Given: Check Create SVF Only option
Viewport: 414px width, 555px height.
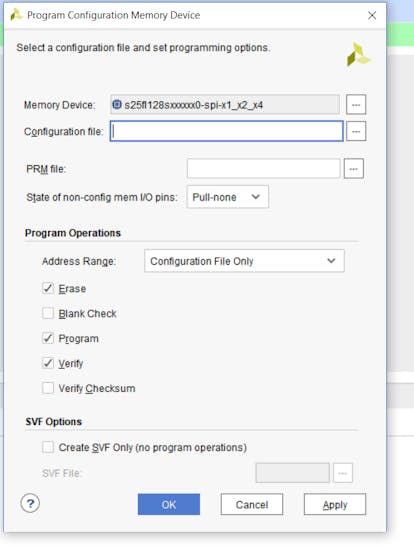Looking at the screenshot, I should [48, 447].
